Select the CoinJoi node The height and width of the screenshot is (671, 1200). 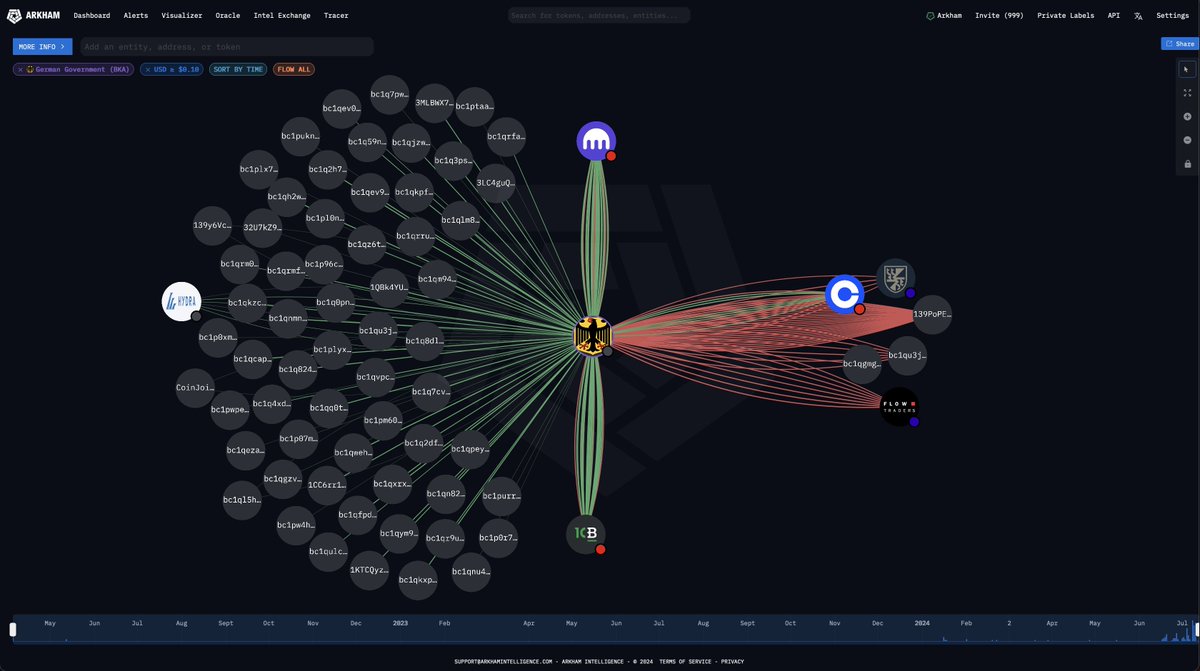(x=195, y=387)
